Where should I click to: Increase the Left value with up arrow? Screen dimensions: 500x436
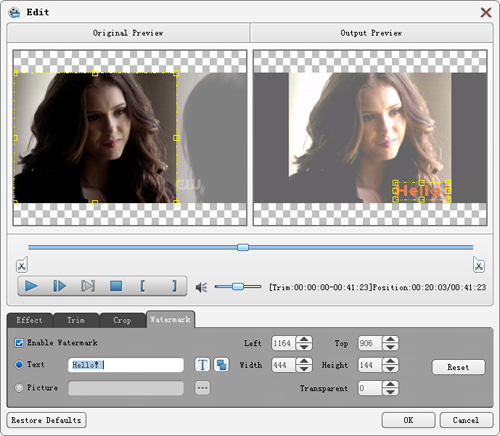coord(304,339)
